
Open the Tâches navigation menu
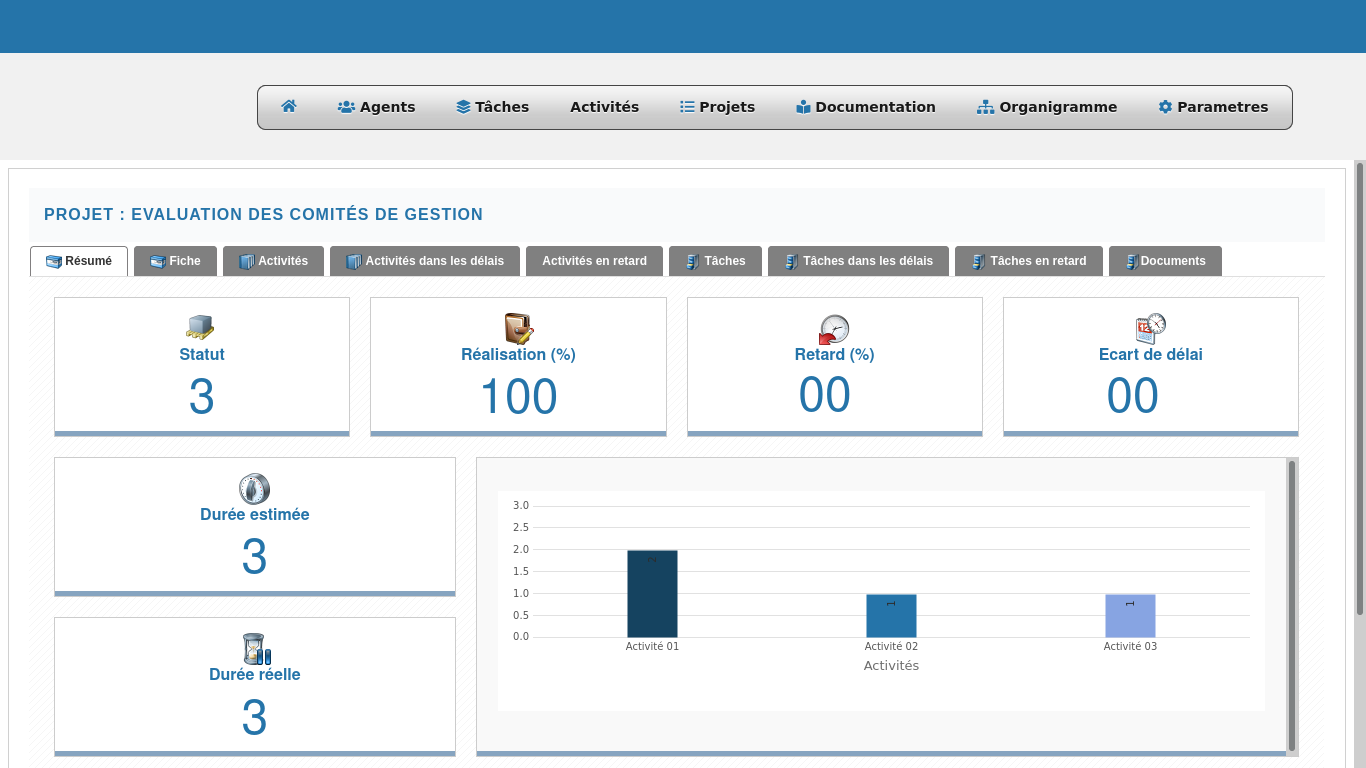click(492, 107)
